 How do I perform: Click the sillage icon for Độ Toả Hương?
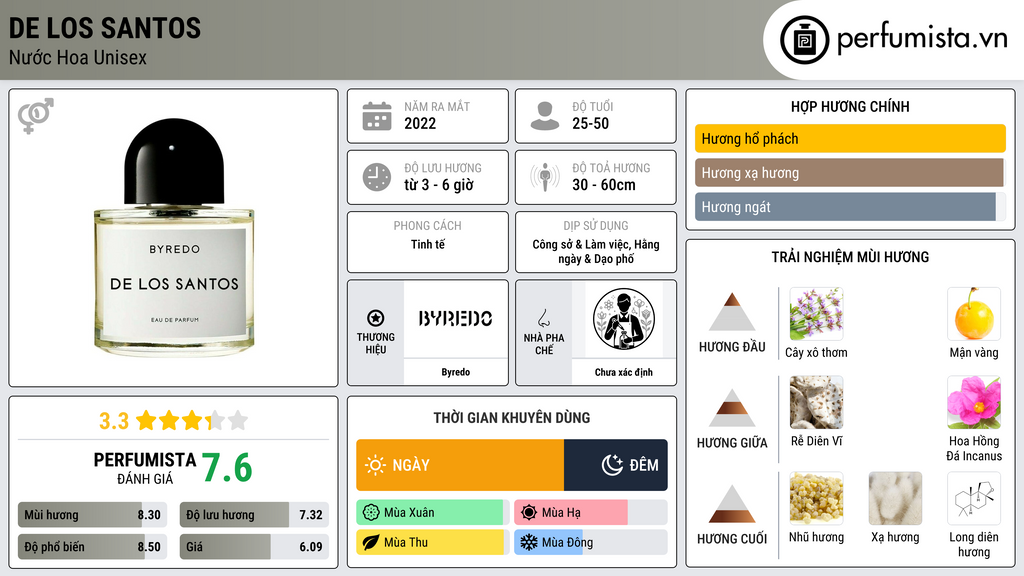(x=545, y=177)
